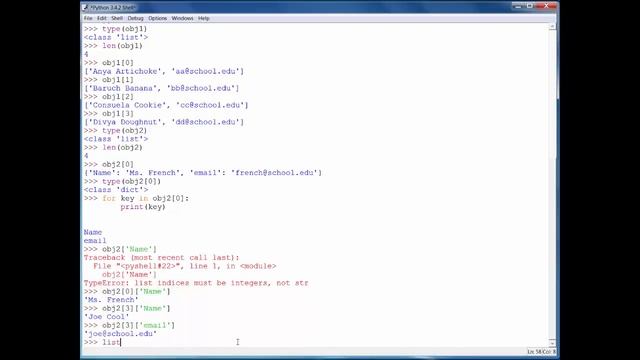Click the 'Ms. French' output line
This screenshot has height=360, width=640.
pyautogui.click(x=111, y=300)
